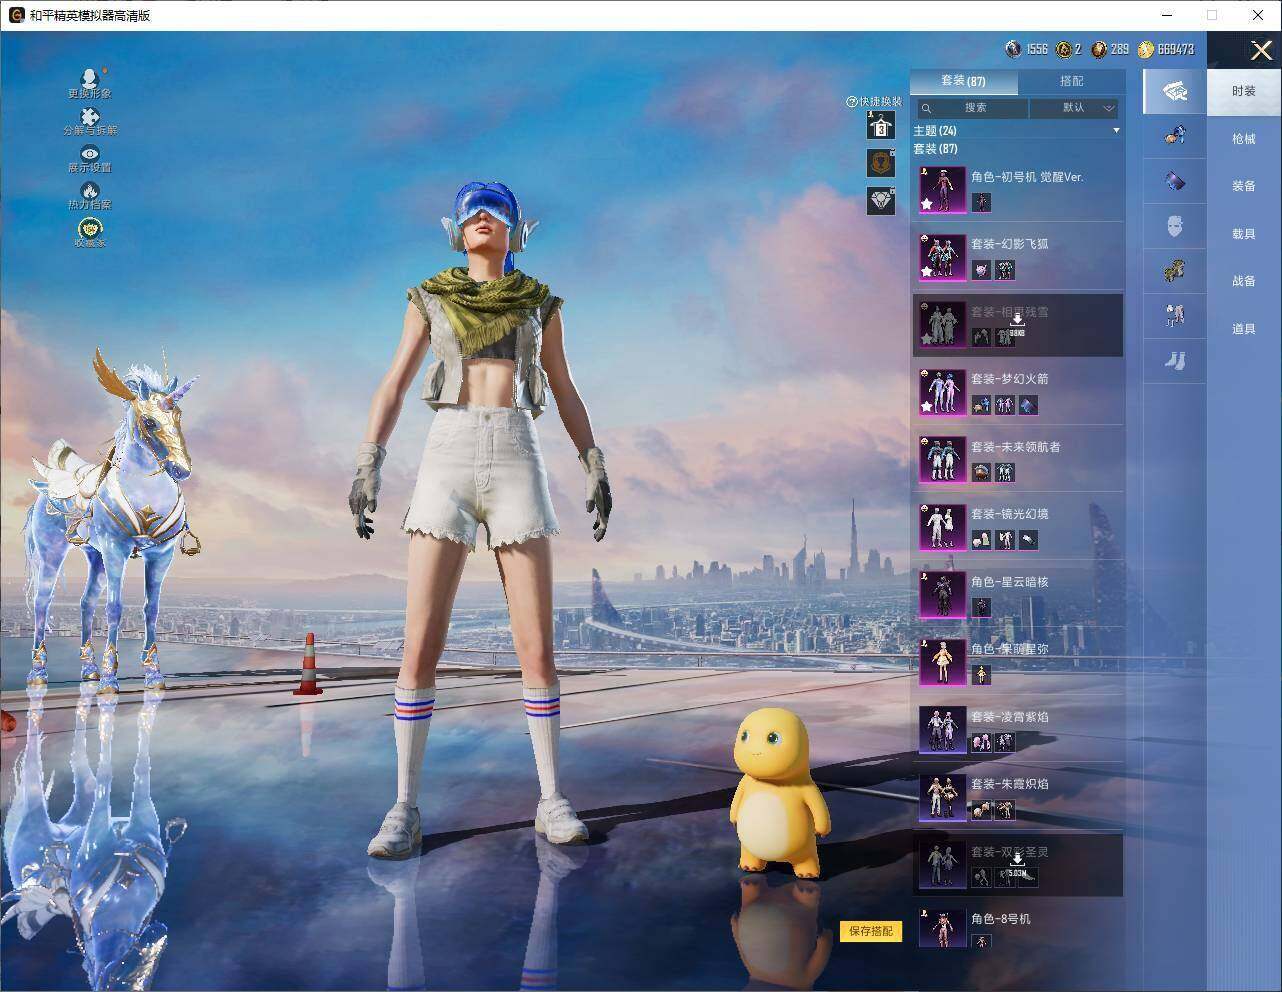
Task: Click first item piece under 套装-幻影飞狐
Action: 981,270
